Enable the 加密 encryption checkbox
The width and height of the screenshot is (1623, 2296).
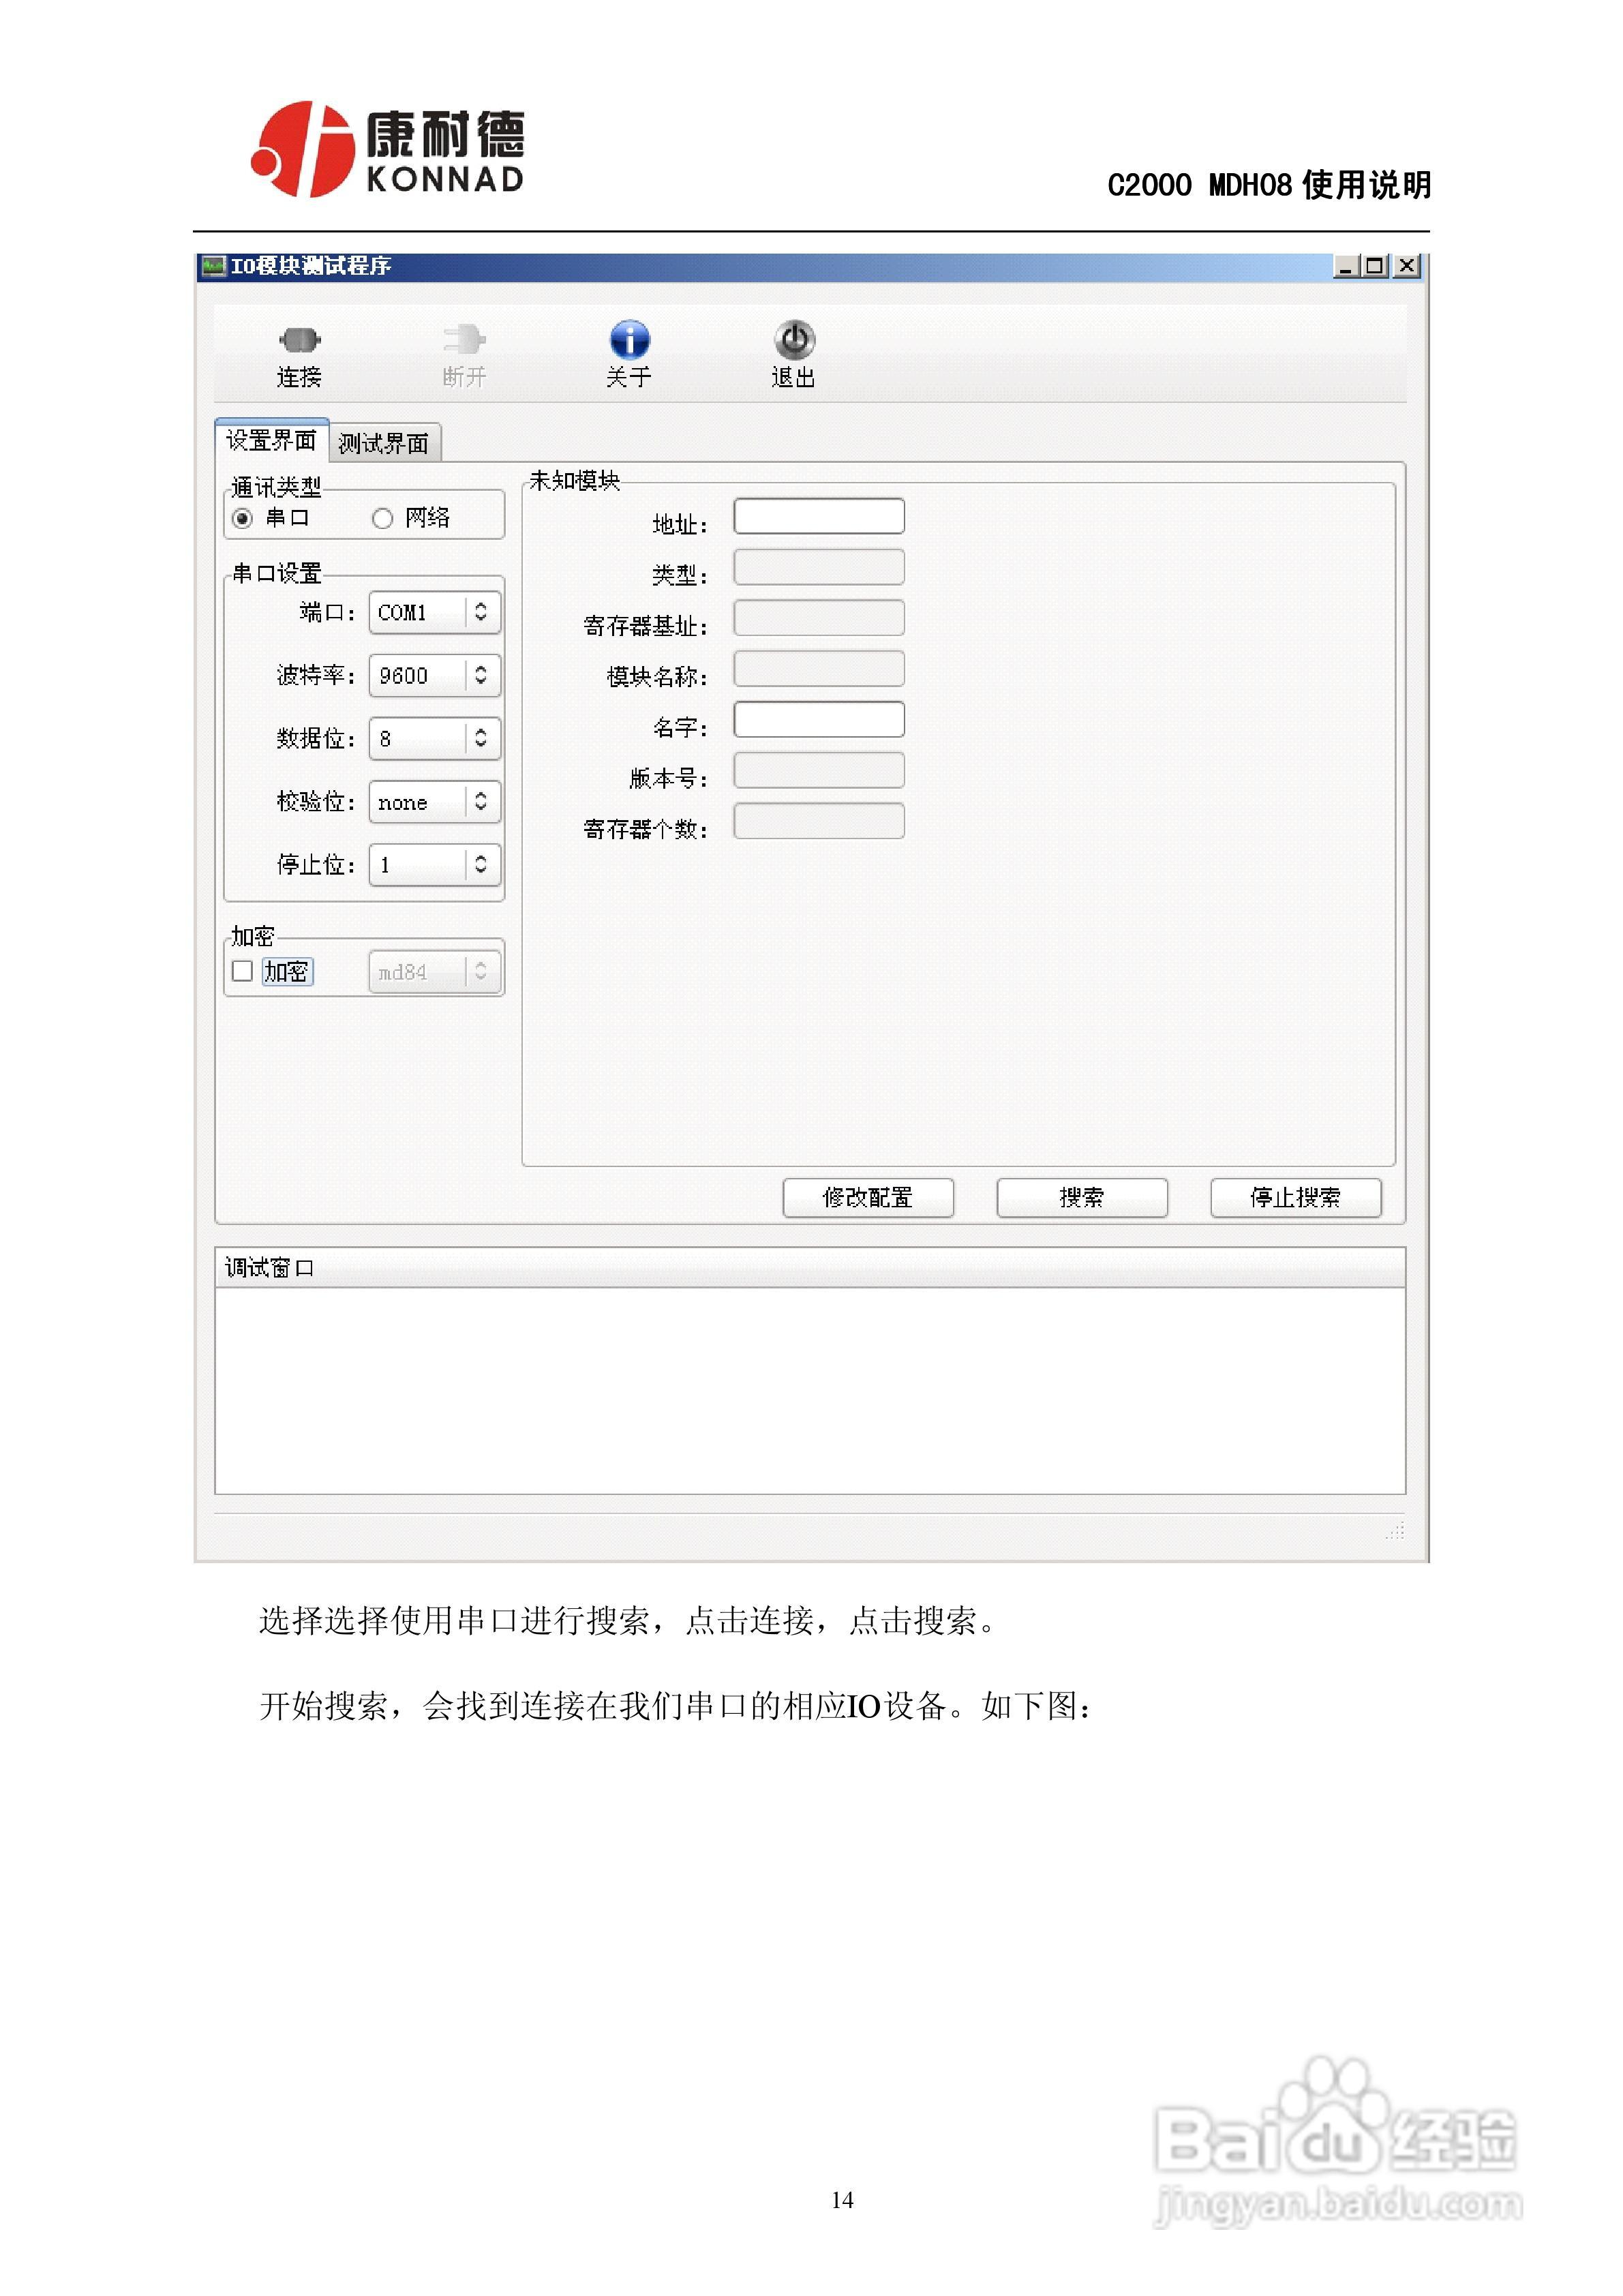(241, 970)
